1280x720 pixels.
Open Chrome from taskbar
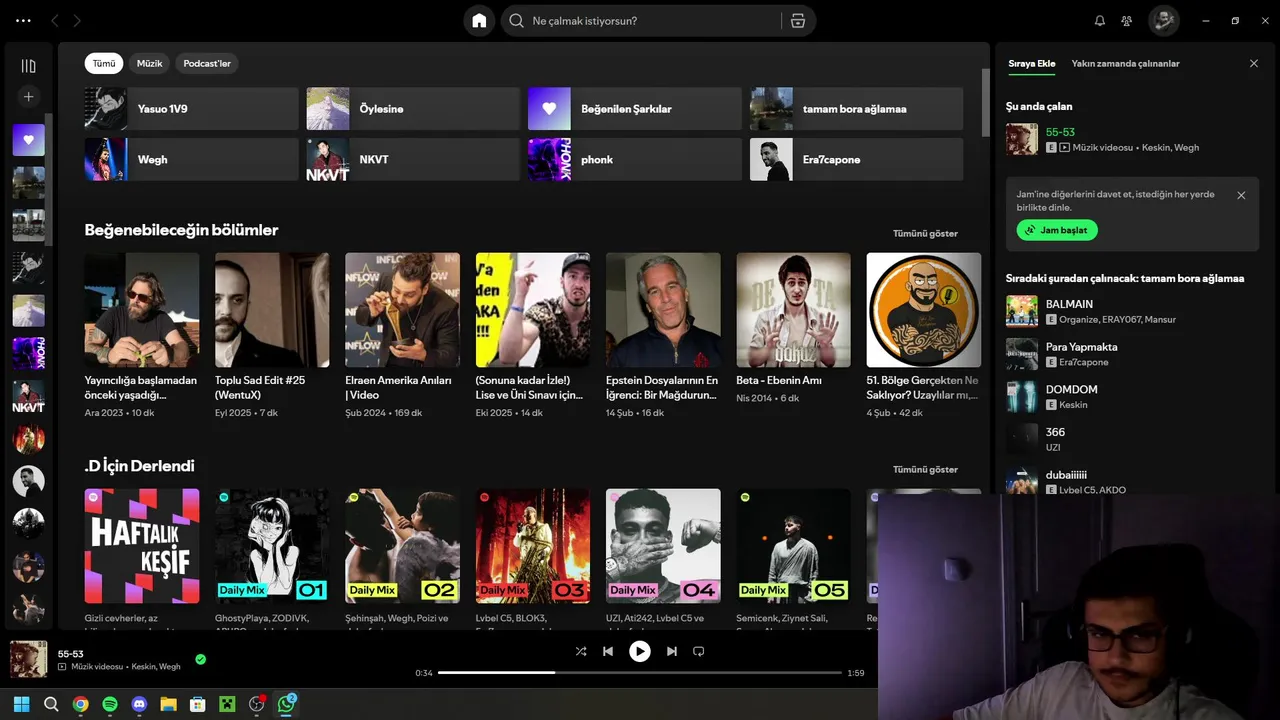(x=80, y=704)
